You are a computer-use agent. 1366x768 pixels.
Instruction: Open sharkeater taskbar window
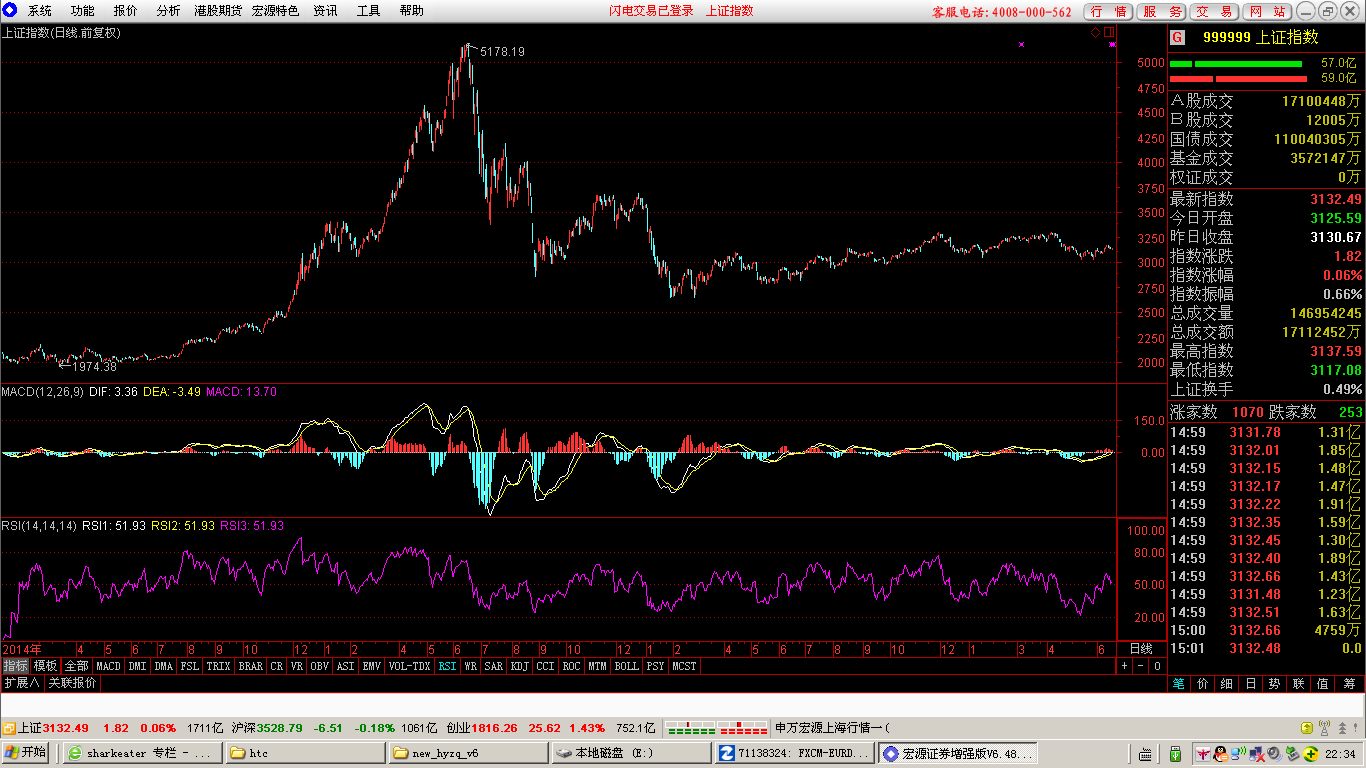[142, 753]
